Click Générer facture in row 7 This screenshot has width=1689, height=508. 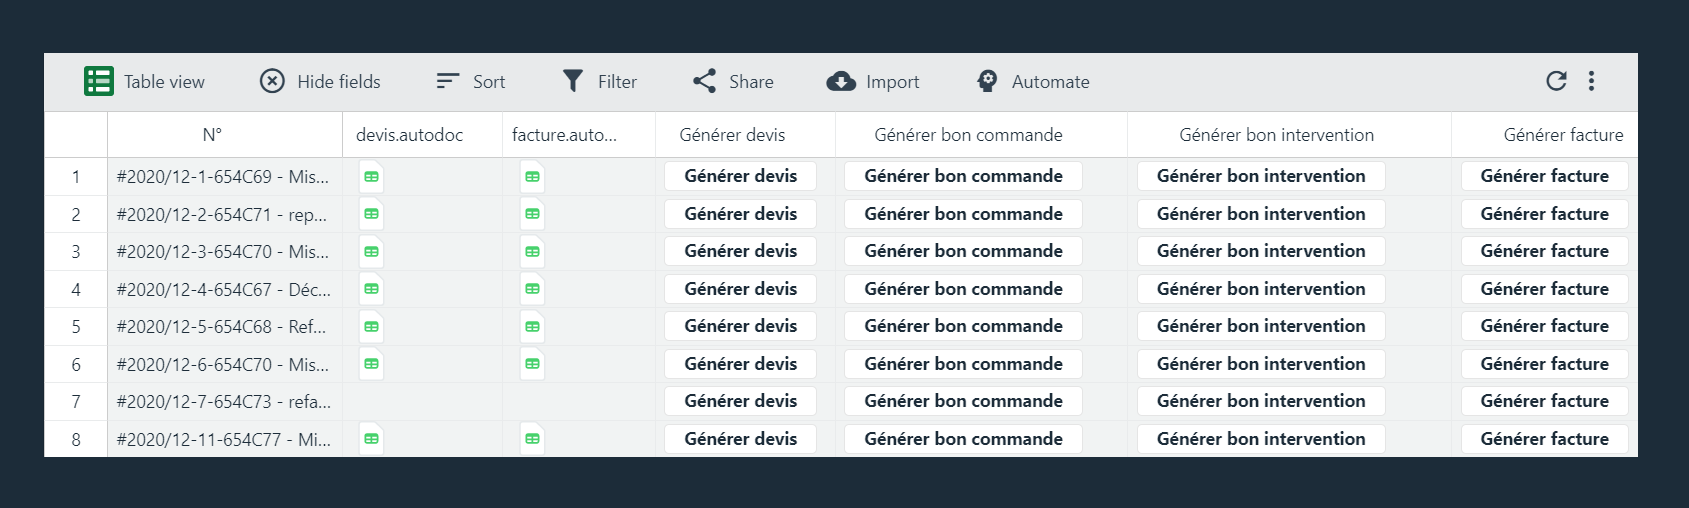[1544, 401]
